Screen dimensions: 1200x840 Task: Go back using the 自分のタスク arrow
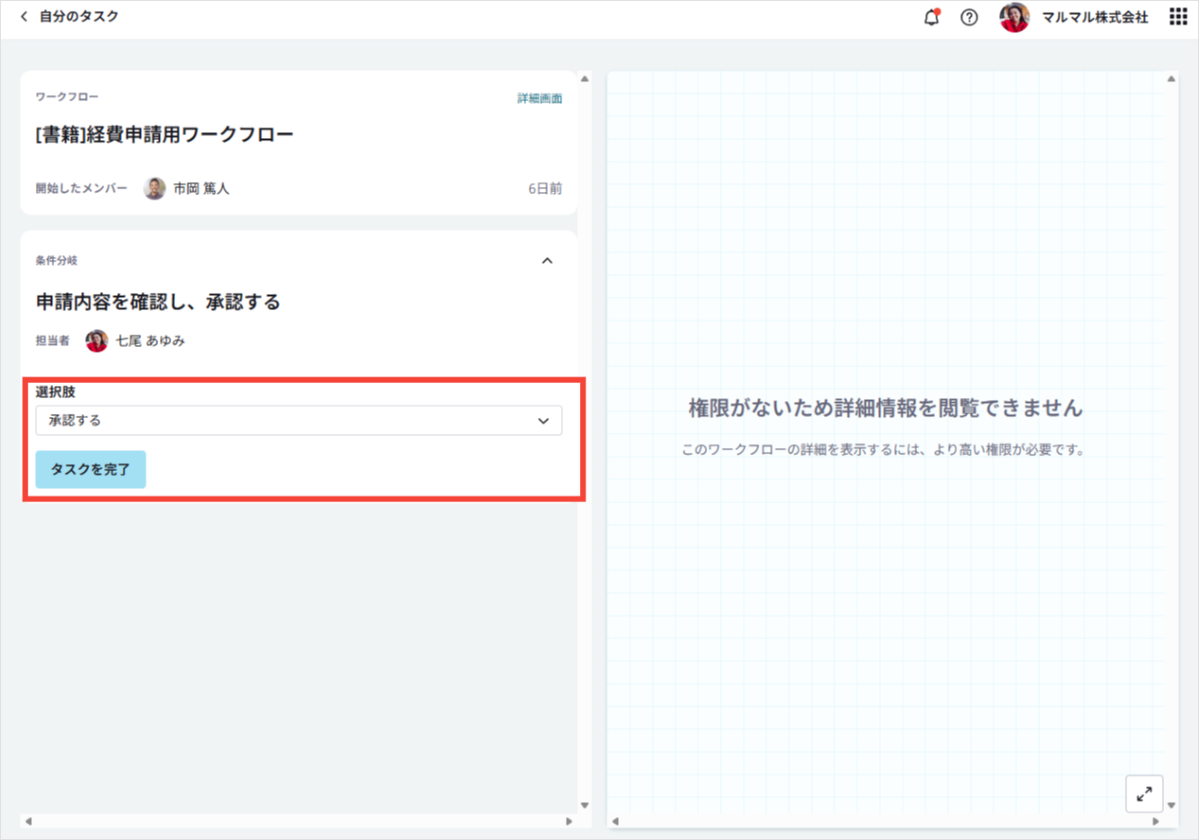[x=24, y=17]
